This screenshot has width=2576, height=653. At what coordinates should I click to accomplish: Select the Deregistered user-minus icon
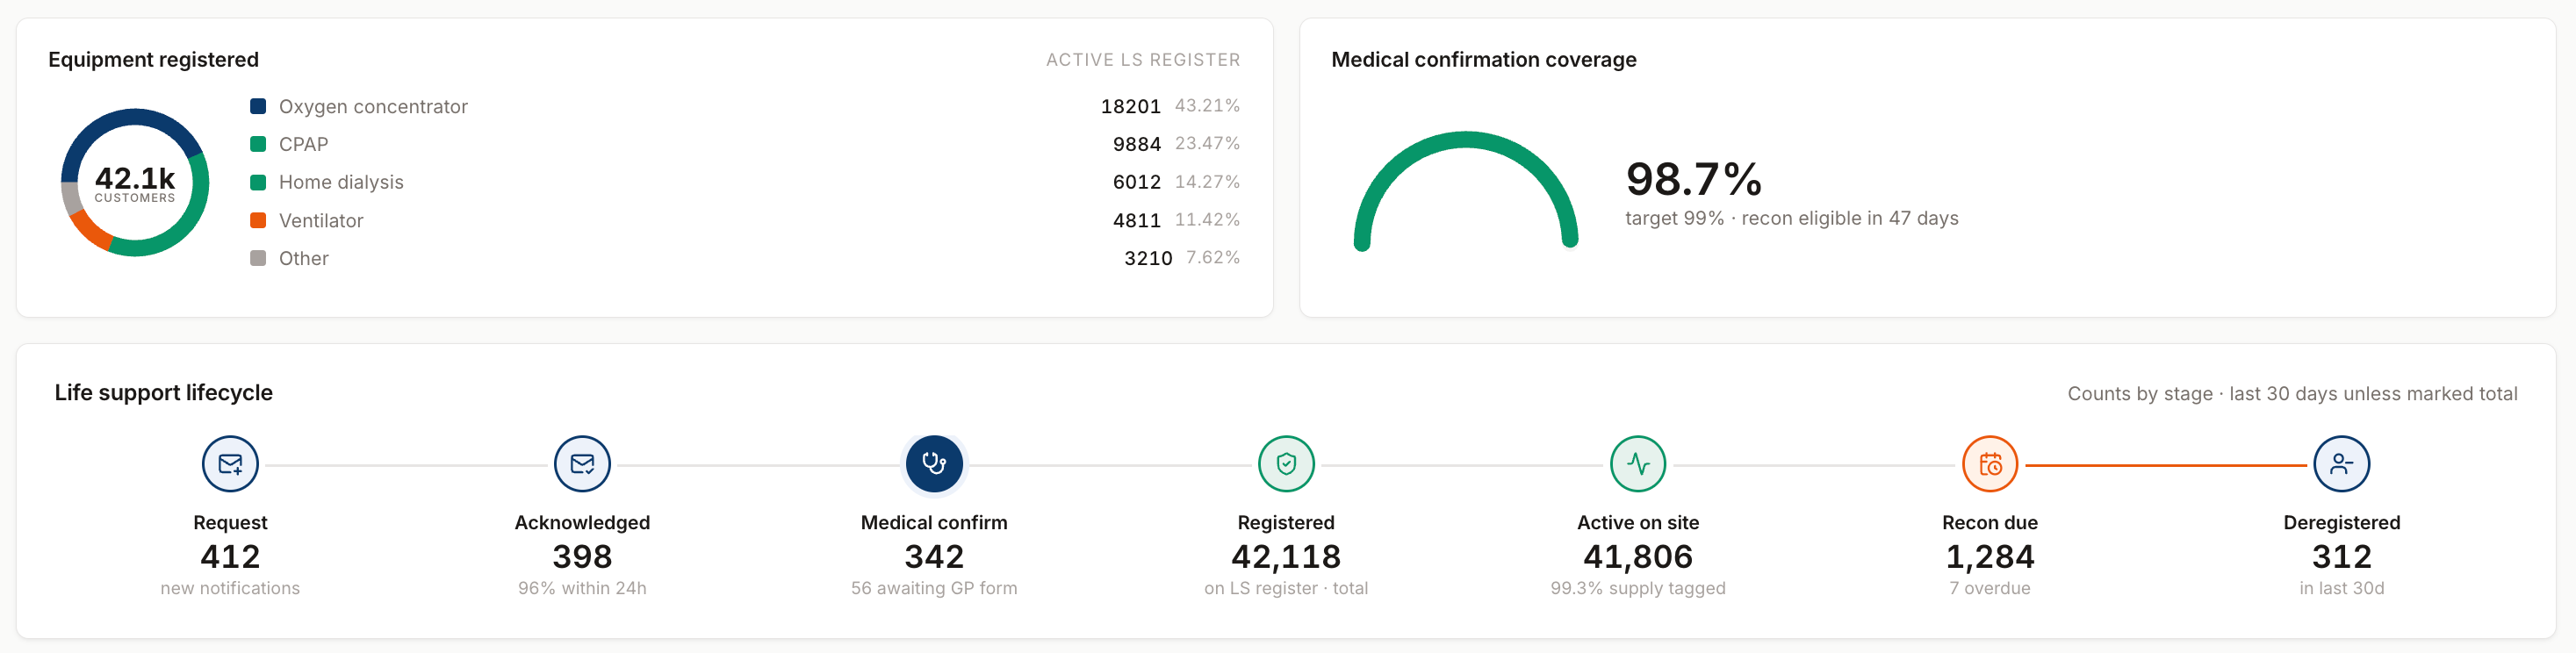pos(2342,464)
